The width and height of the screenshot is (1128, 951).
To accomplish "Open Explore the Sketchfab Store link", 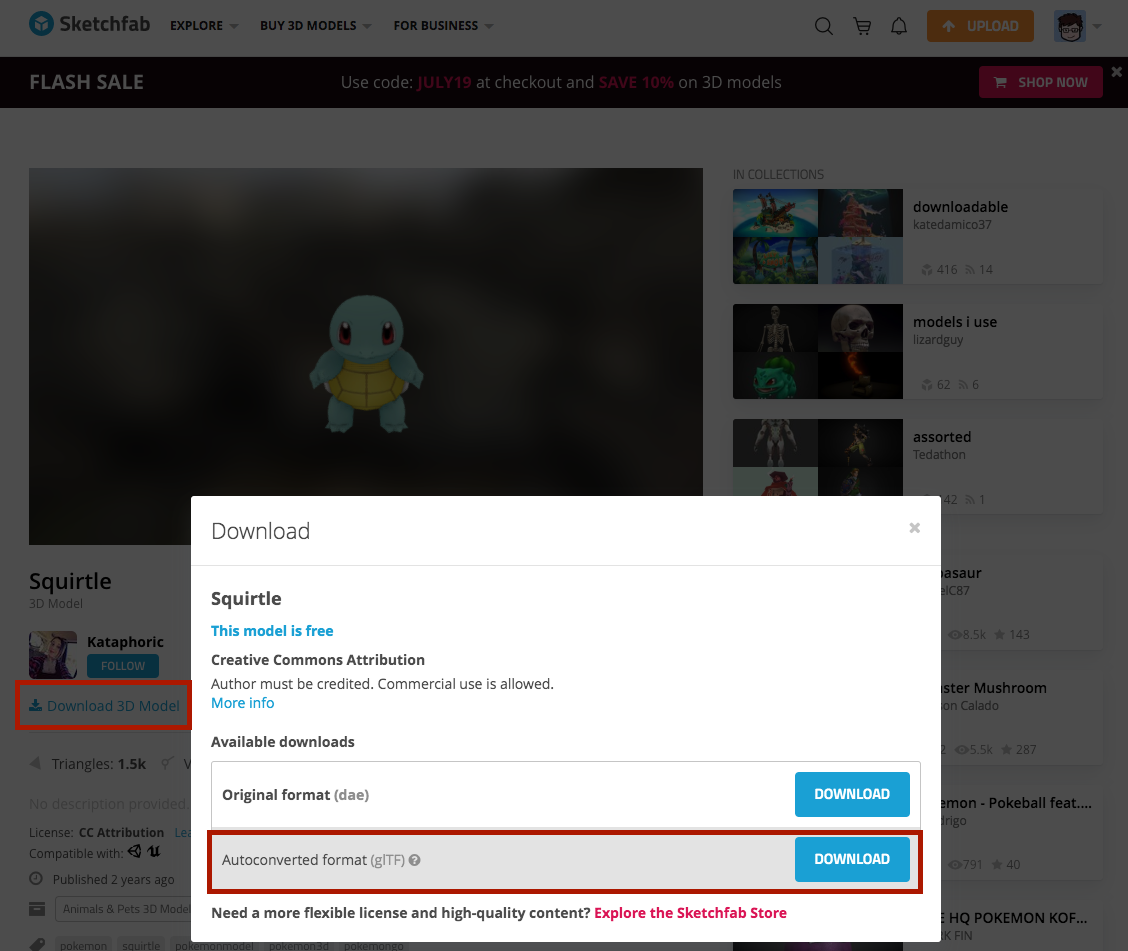I will pyautogui.click(x=690, y=913).
